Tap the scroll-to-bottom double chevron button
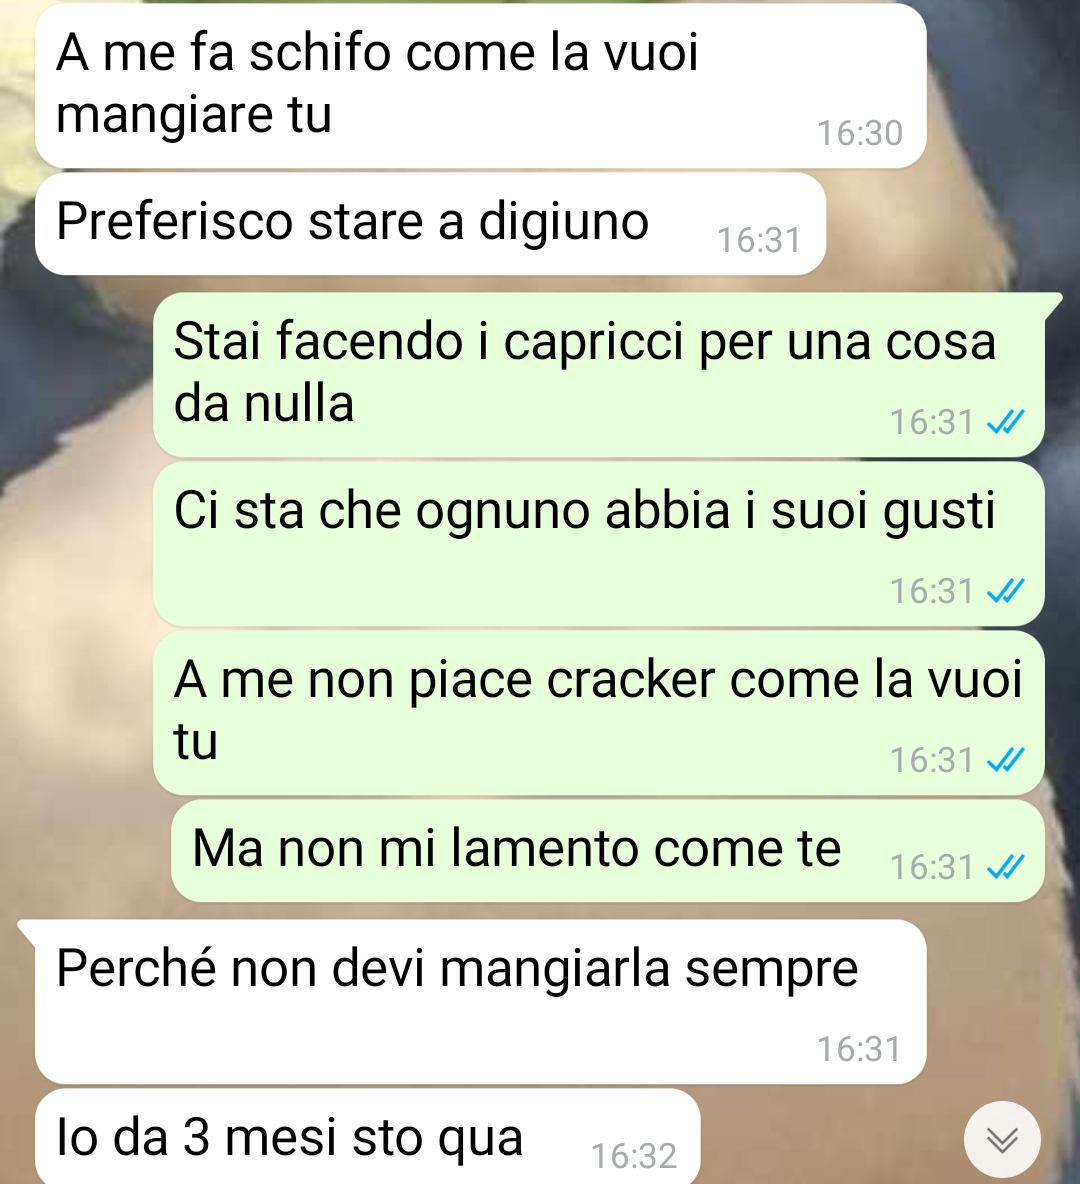Image resolution: width=1080 pixels, height=1184 pixels. point(1002,1140)
